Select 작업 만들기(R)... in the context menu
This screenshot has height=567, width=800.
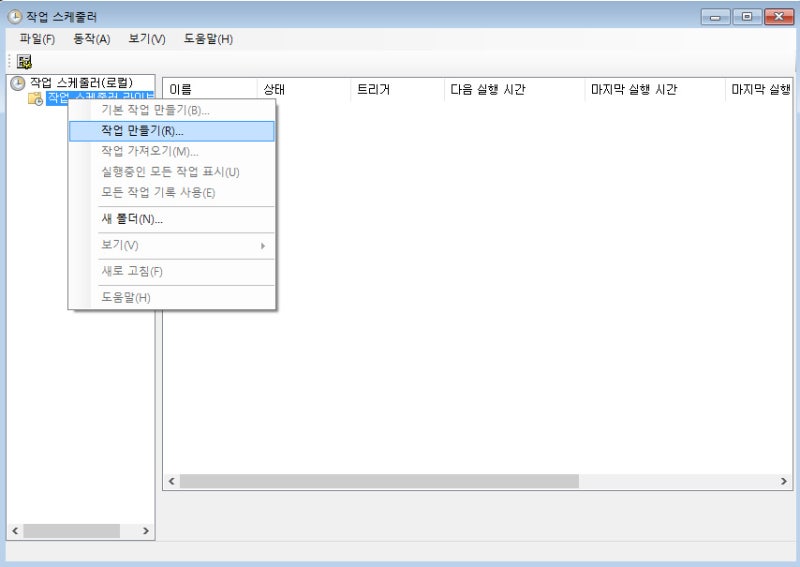click(x=172, y=131)
